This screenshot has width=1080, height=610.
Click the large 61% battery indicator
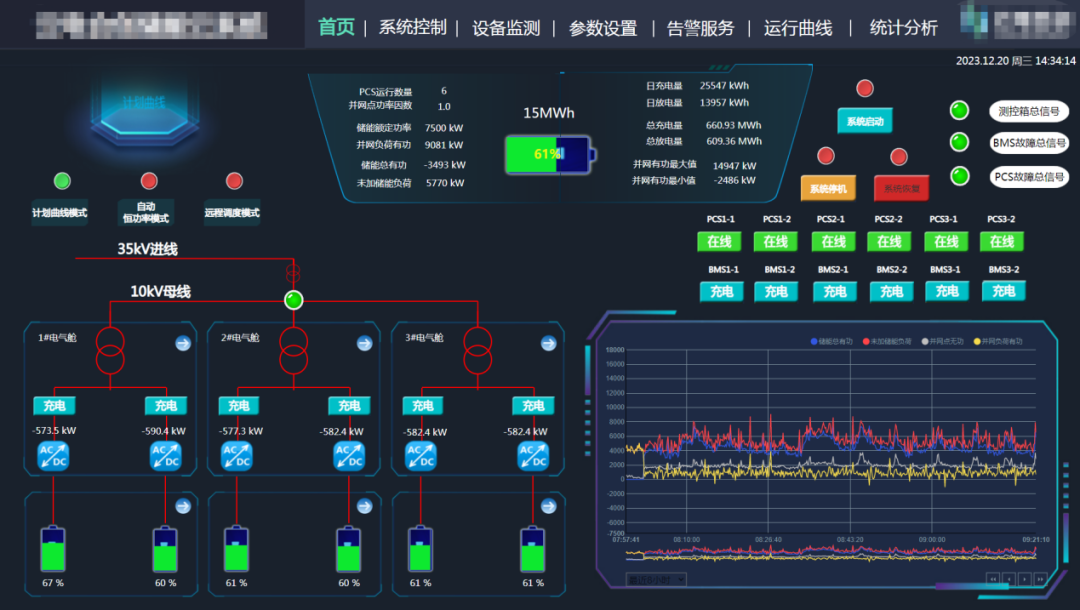click(x=549, y=154)
